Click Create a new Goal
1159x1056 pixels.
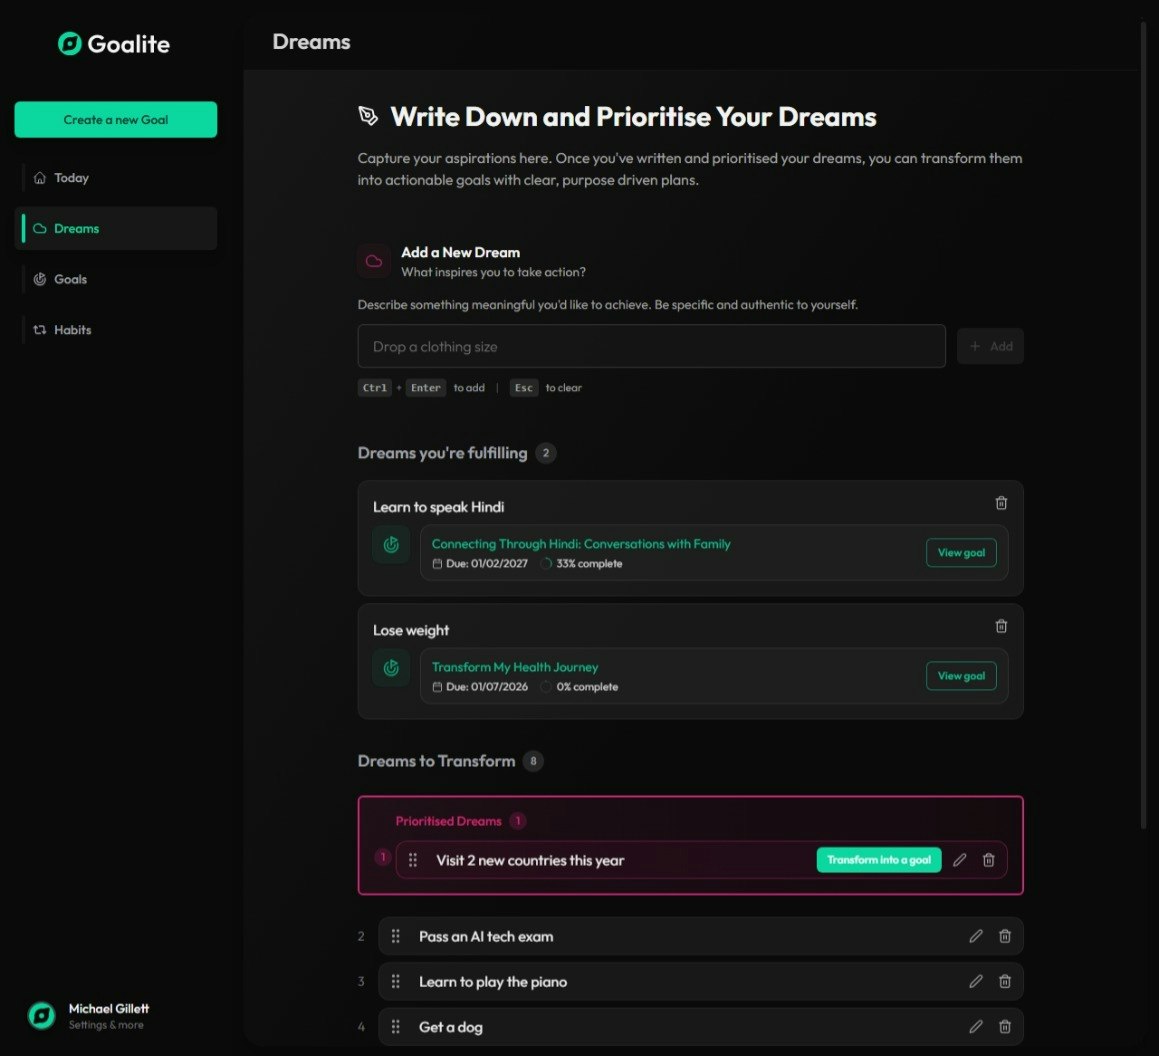coord(115,119)
